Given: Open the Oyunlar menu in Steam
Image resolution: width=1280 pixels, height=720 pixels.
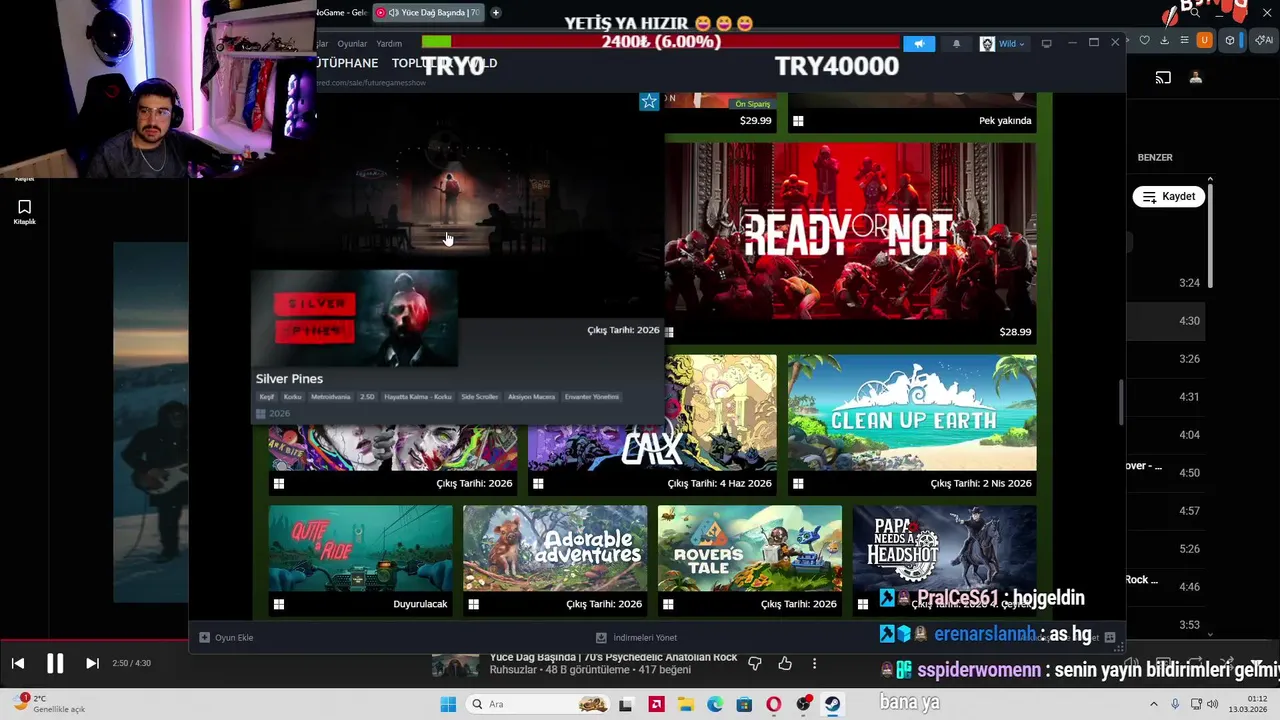Looking at the screenshot, I should (352, 44).
